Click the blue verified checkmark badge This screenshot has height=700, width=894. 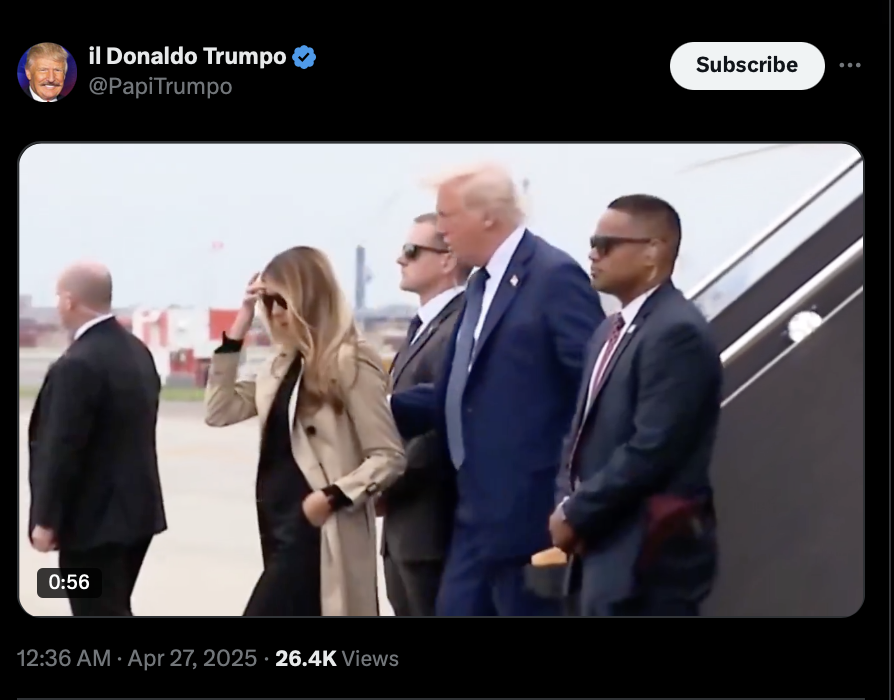(x=304, y=57)
